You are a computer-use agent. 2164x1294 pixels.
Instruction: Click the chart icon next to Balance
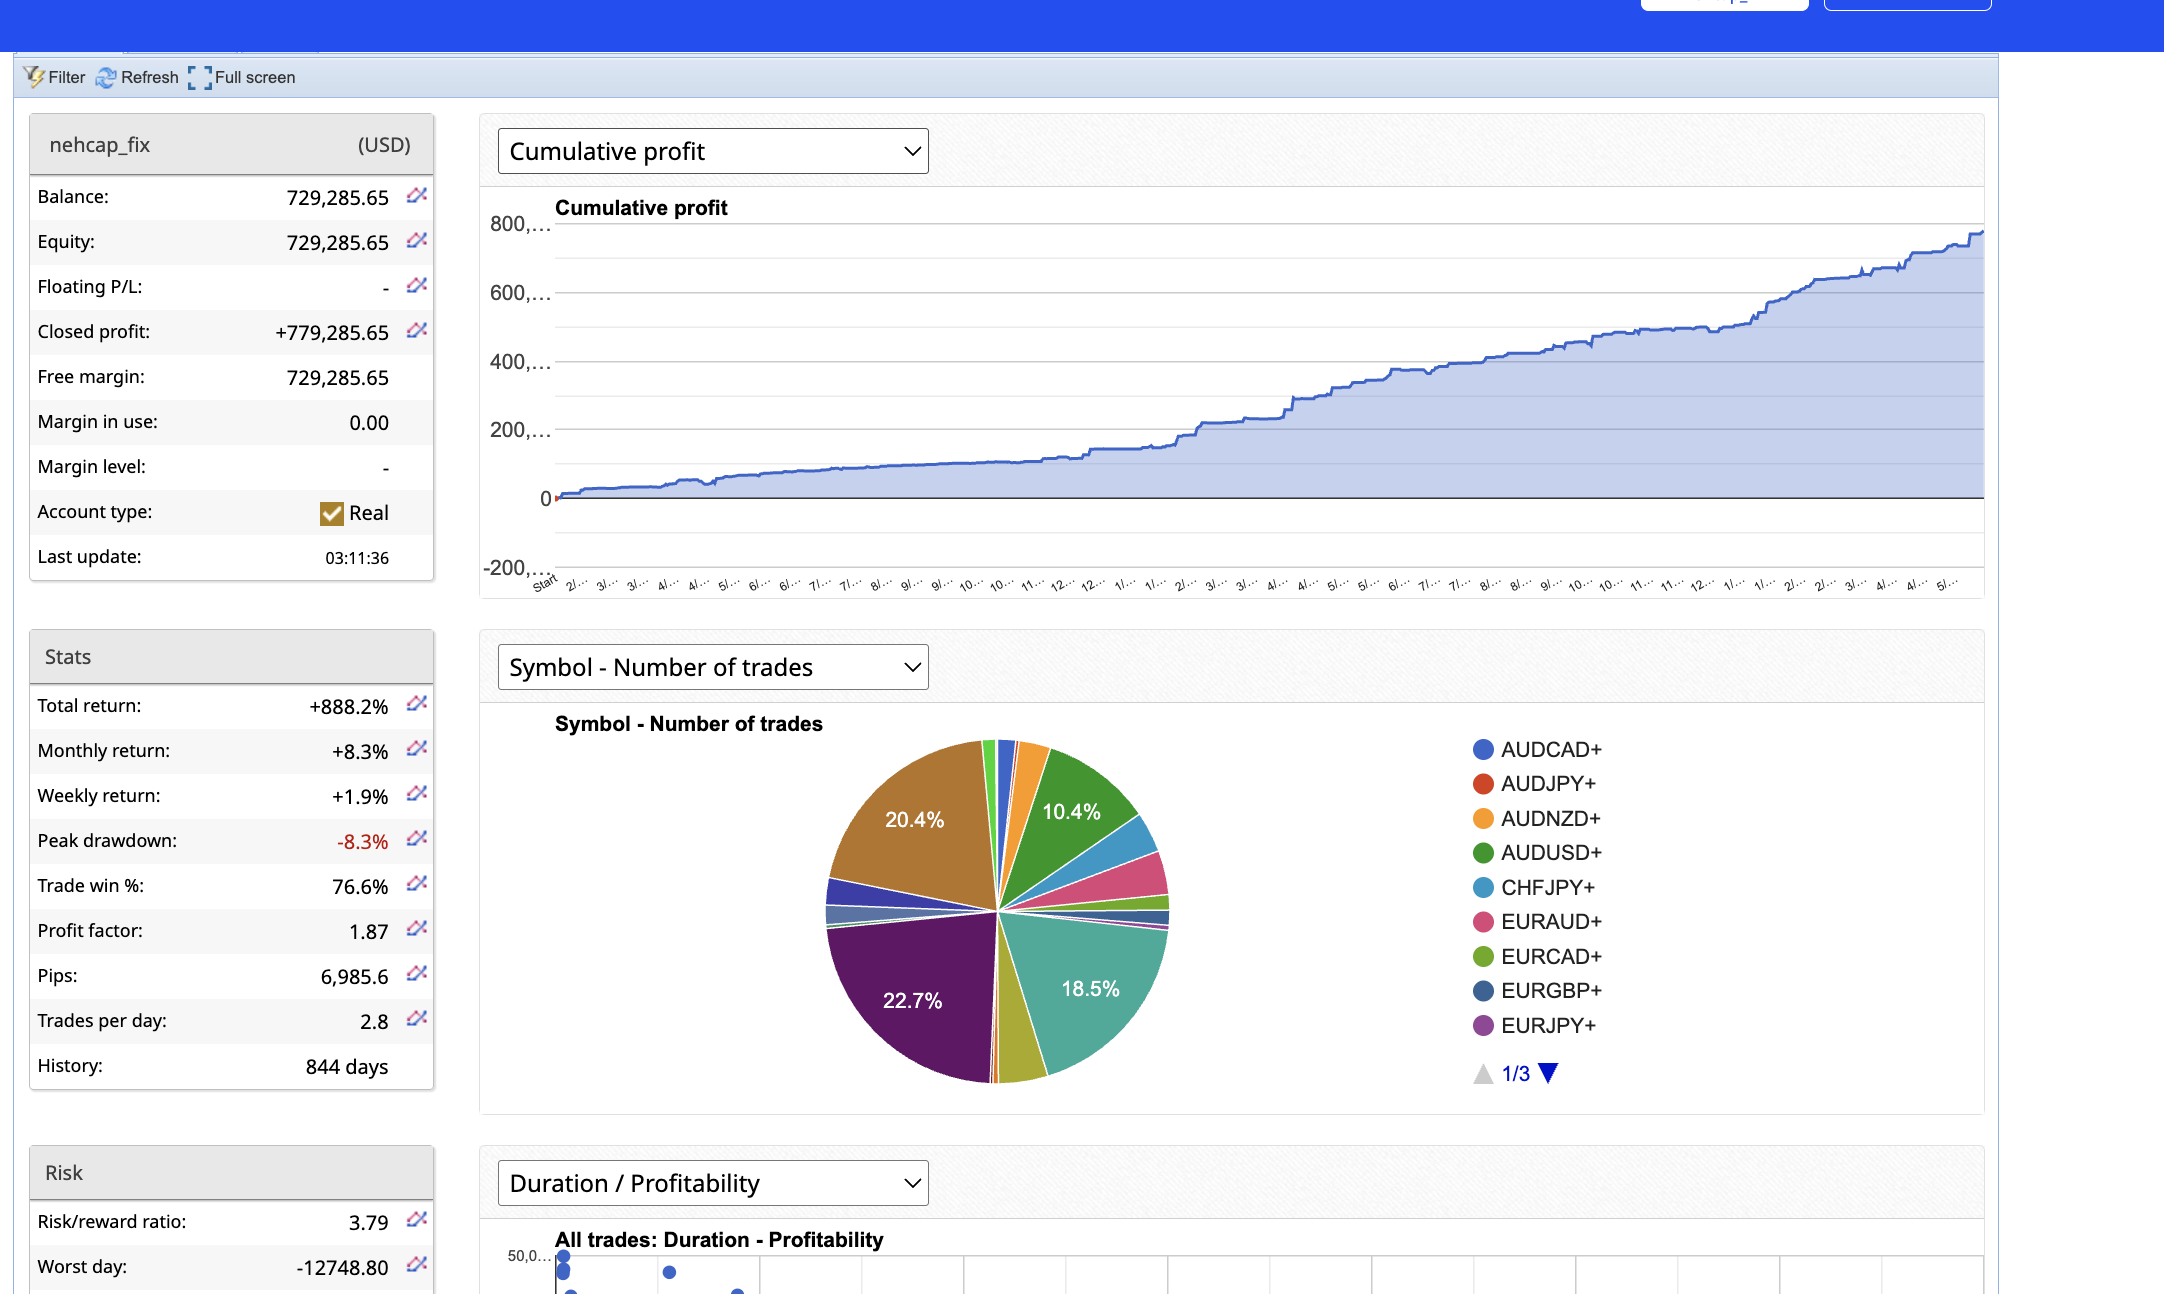click(x=417, y=195)
